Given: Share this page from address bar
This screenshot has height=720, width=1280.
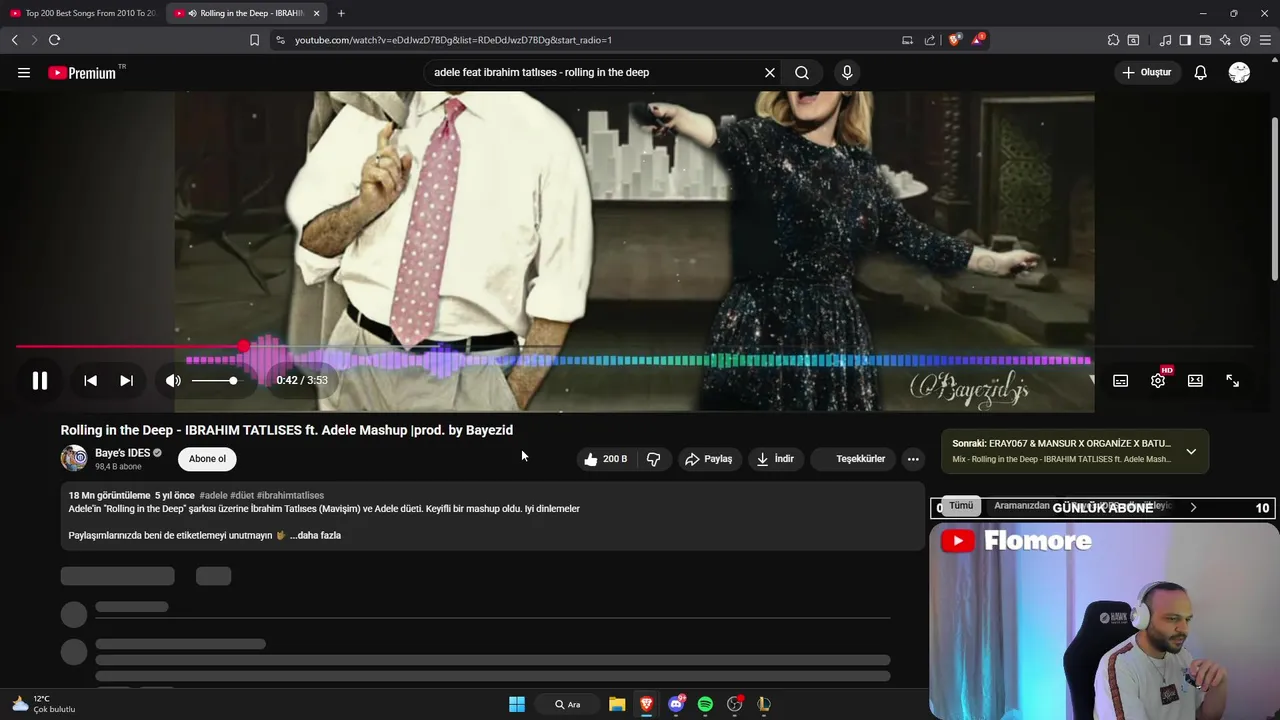Looking at the screenshot, I should (x=930, y=40).
